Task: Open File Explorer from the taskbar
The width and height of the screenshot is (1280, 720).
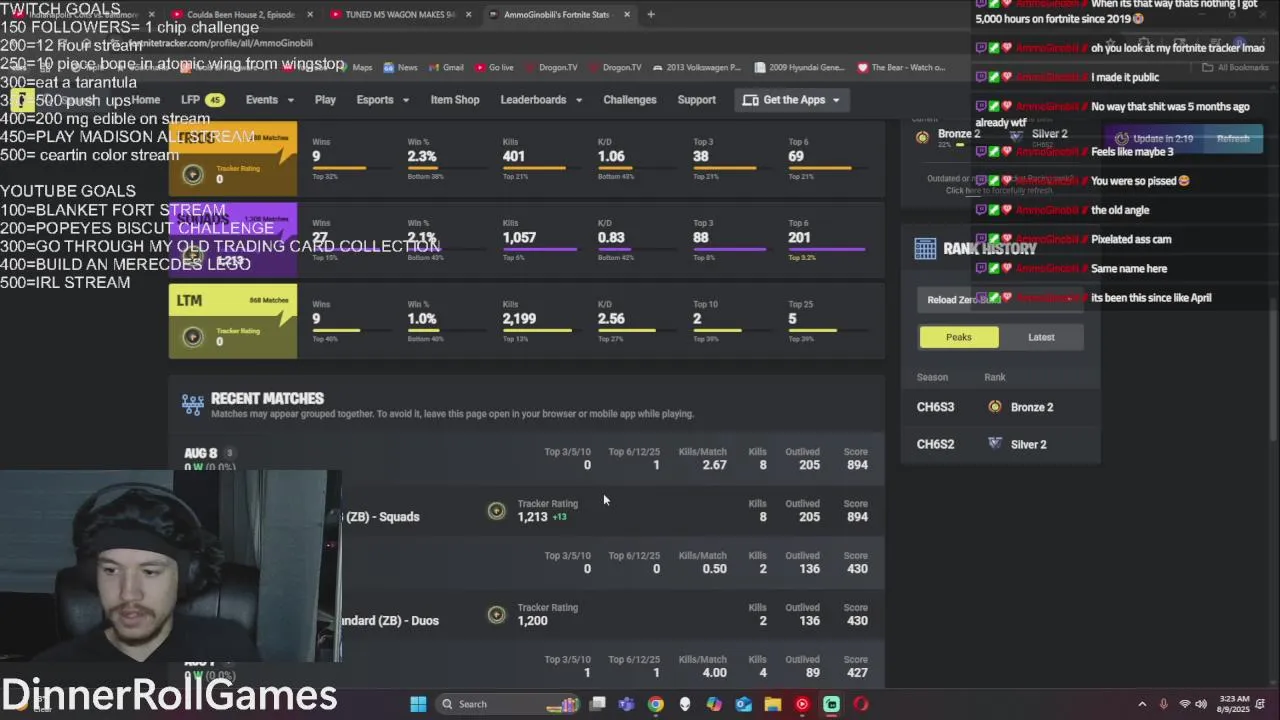Action: pyautogui.click(x=772, y=704)
